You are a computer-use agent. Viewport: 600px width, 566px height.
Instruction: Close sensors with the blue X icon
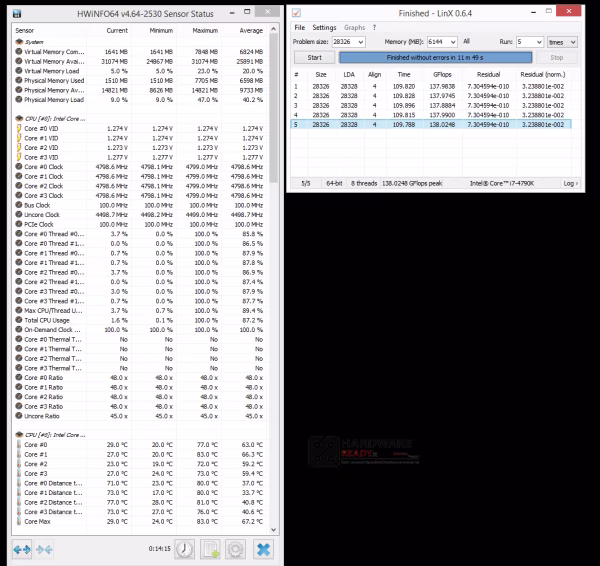coord(263,549)
